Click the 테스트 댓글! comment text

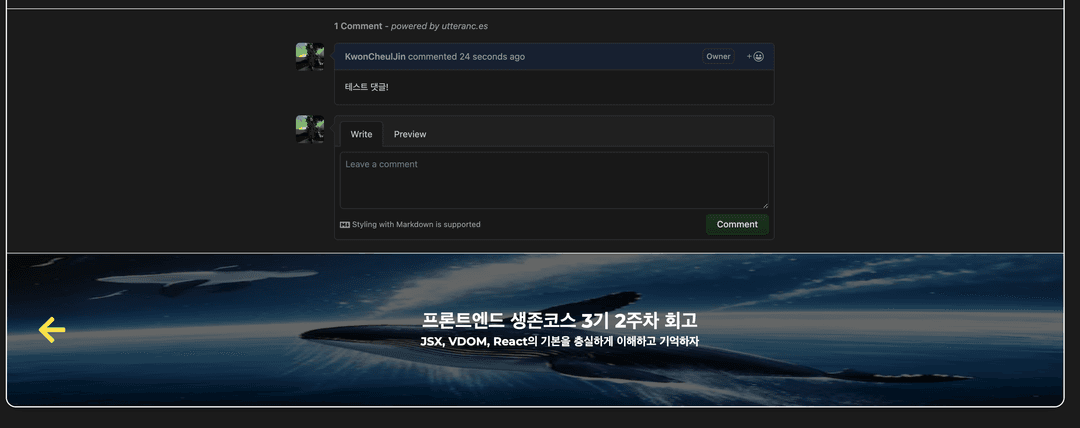367,87
